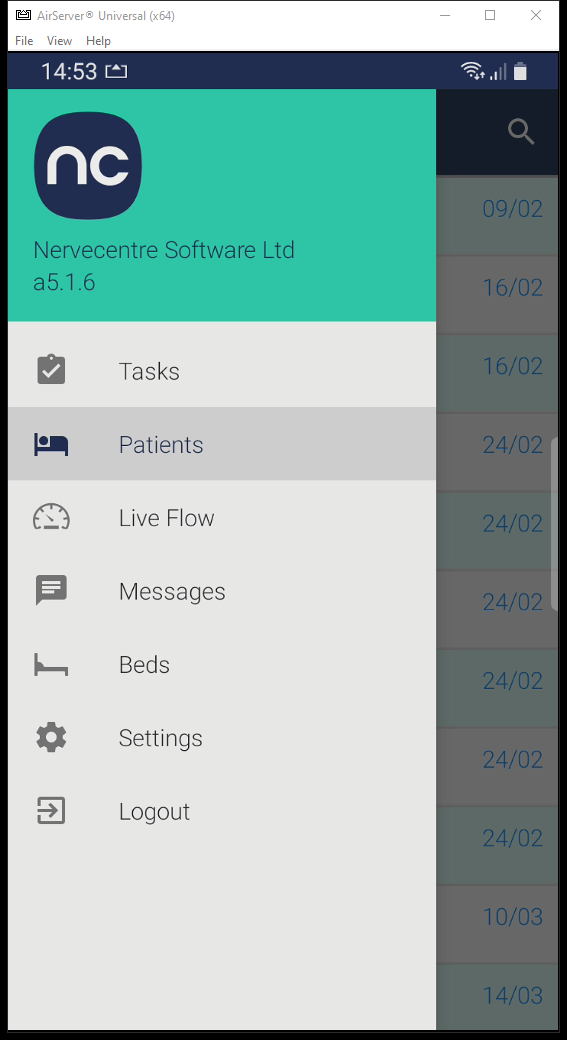The width and height of the screenshot is (567, 1040).
Task: Choose the Logout label
Action: [x=155, y=811]
